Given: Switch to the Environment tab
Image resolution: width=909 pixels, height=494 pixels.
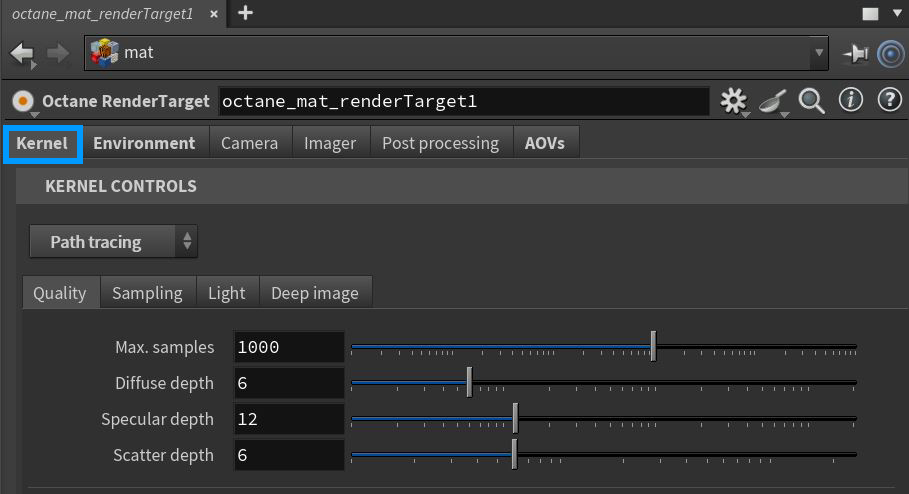Looking at the screenshot, I should click(x=144, y=143).
